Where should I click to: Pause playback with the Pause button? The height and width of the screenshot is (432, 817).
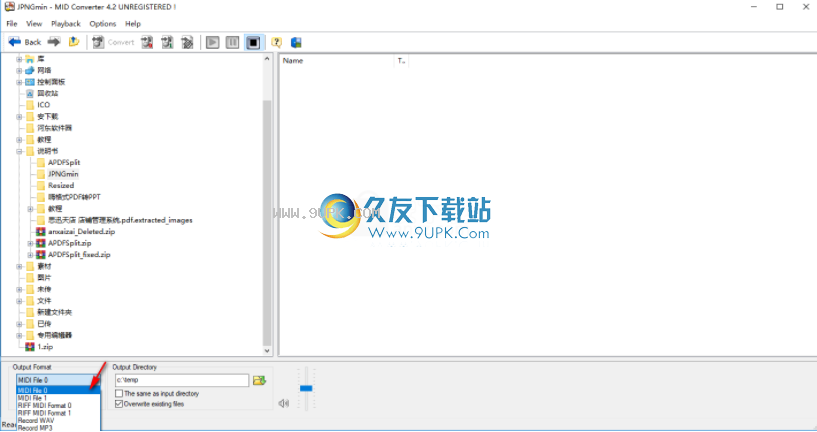pos(232,42)
